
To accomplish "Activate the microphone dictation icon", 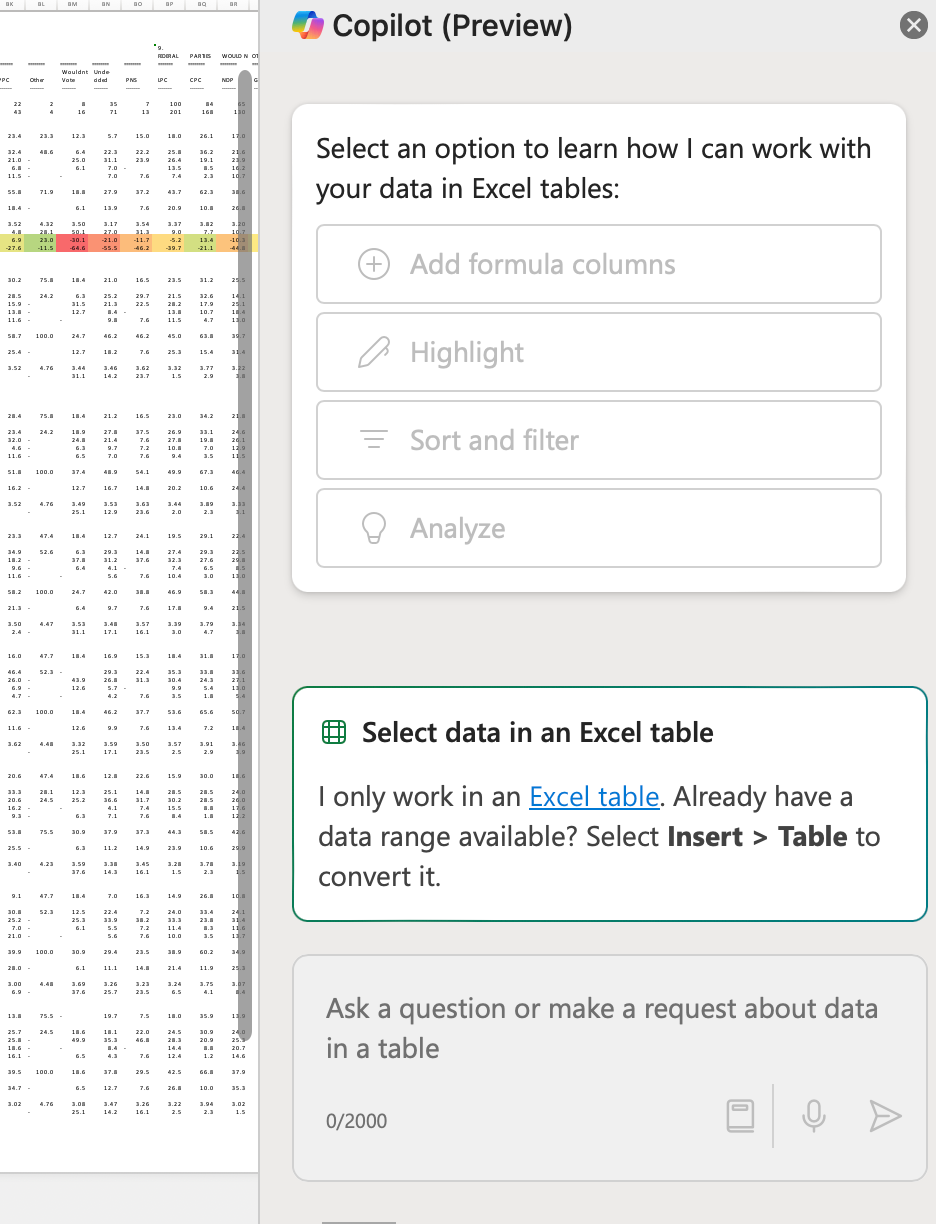I will [x=814, y=1116].
